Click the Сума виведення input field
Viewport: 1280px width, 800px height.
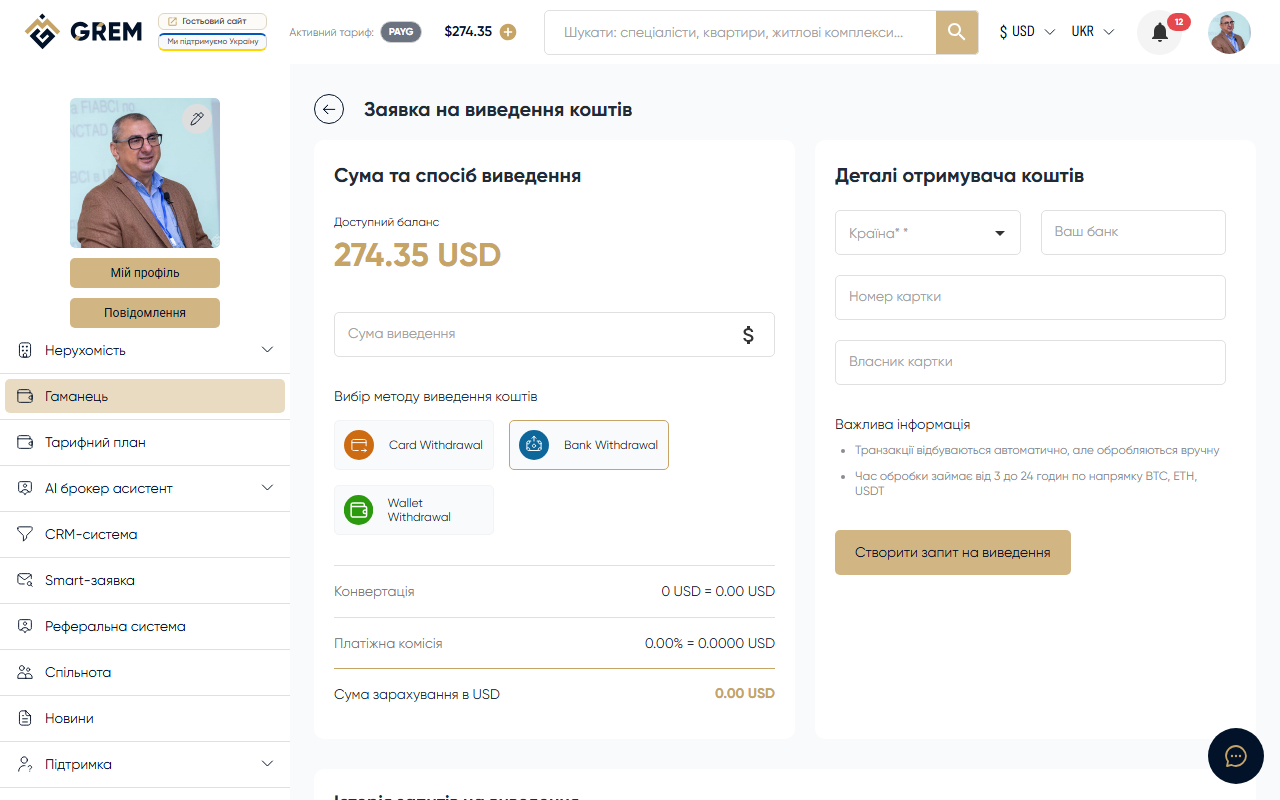coord(540,334)
